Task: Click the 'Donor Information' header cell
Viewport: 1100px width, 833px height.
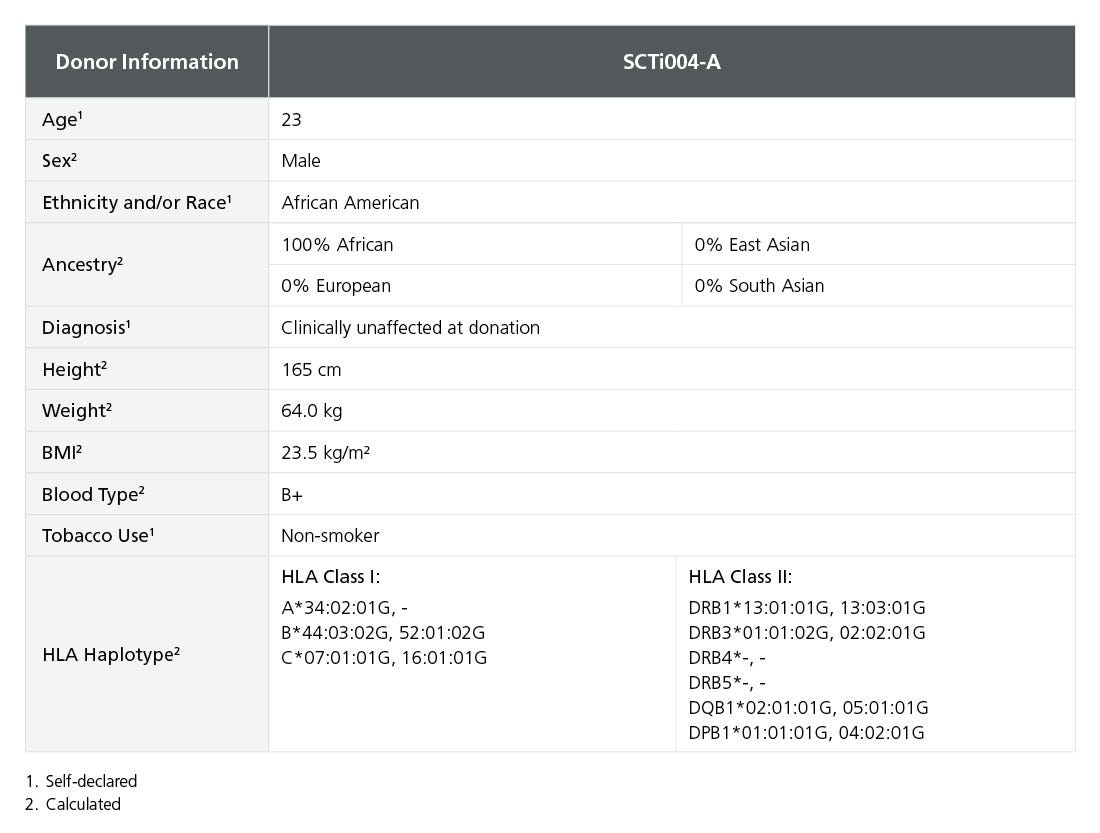Action: click(147, 62)
